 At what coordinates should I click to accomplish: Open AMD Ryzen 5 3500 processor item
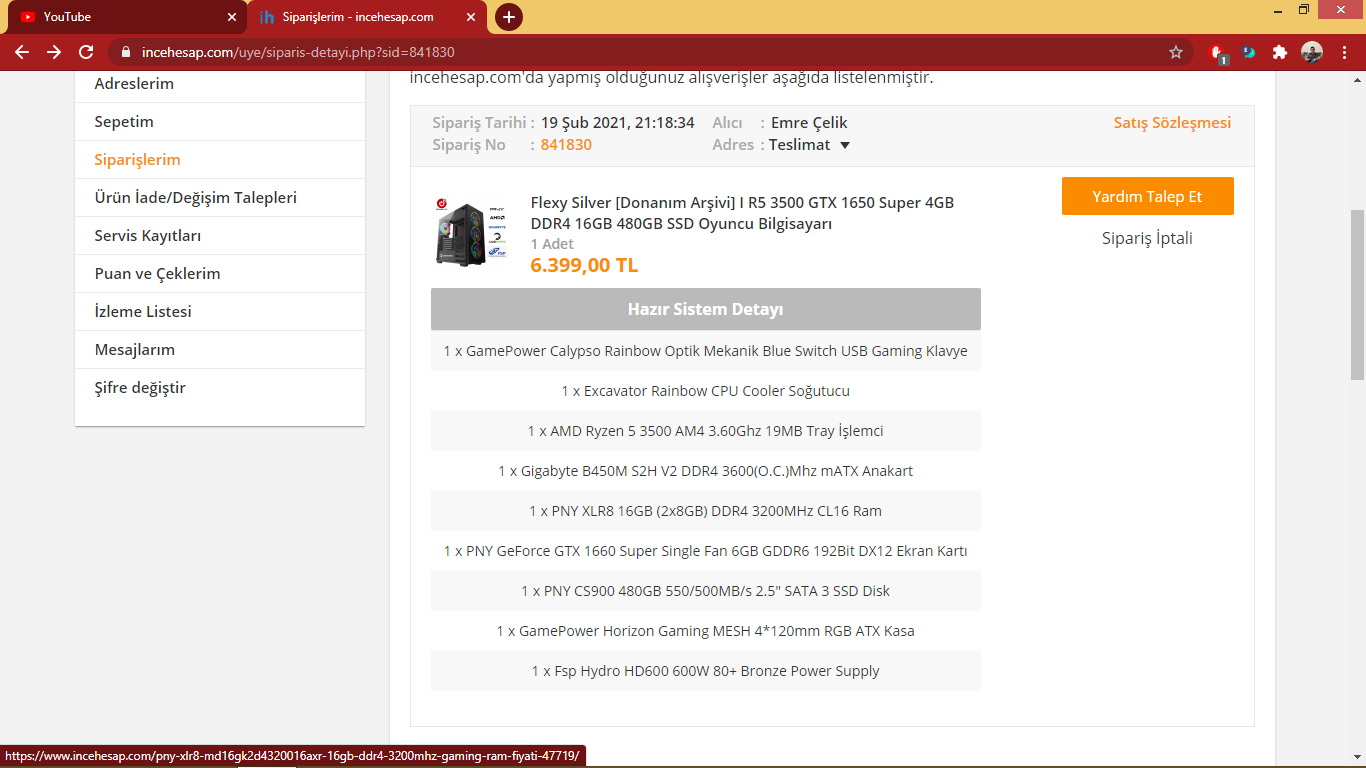click(705, 431)
